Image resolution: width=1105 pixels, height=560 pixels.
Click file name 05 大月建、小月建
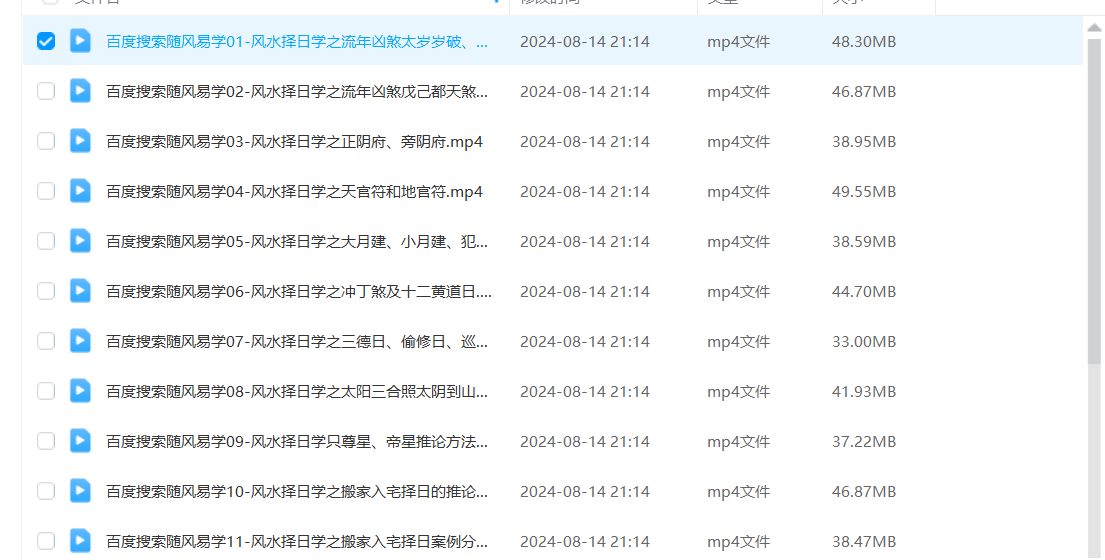click(x=297, y=241)
